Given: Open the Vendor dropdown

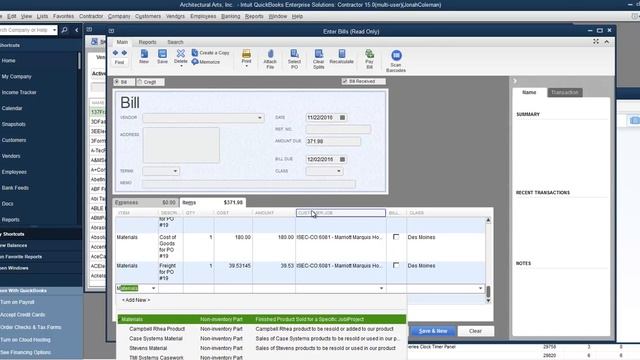Looking at the screenshot, I should pos(260,118).
